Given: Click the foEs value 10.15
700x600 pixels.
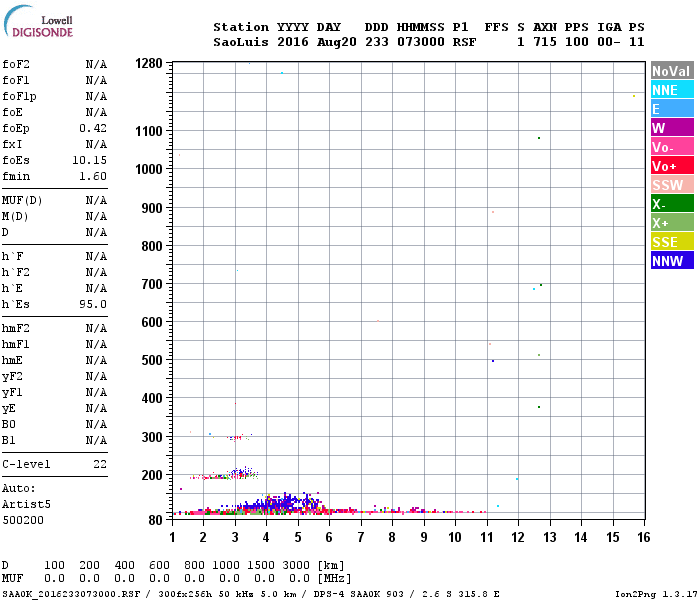Looking at the screenshot, I should point(89,160).
